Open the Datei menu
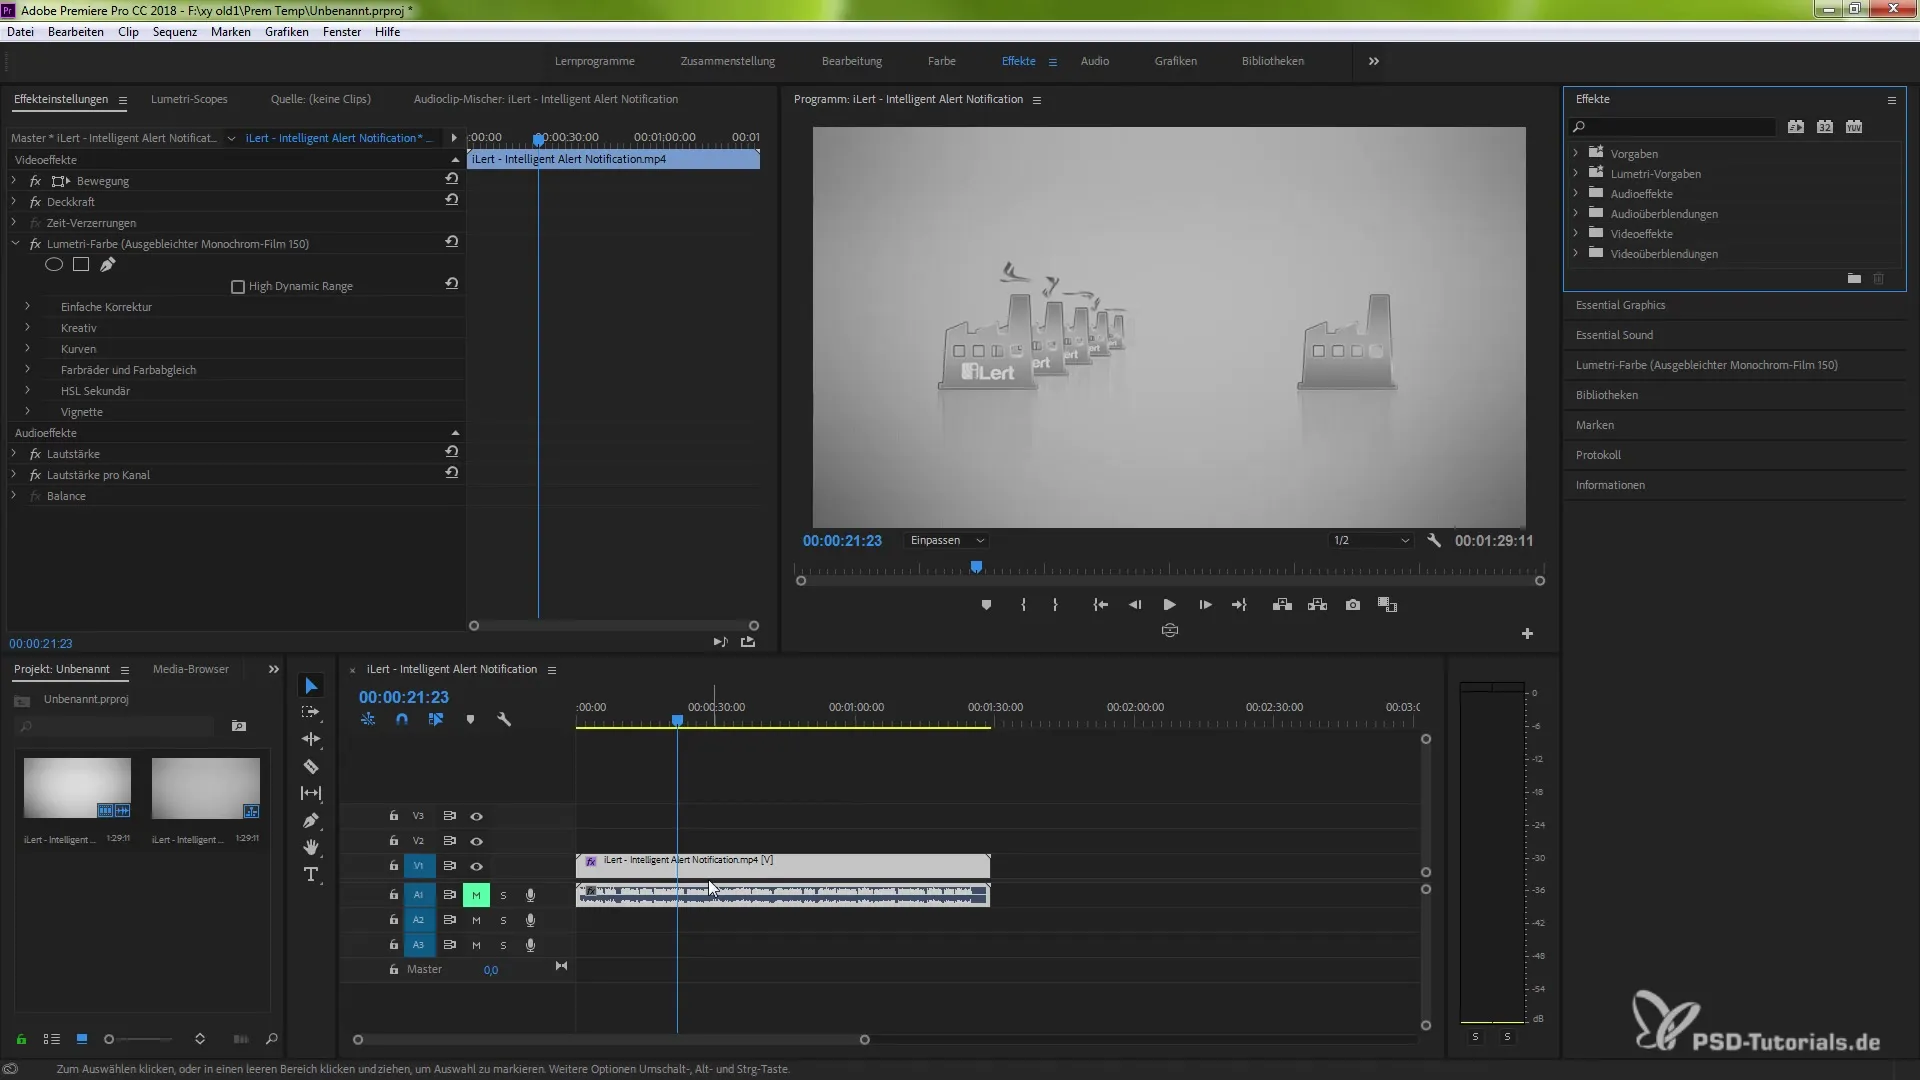Screen dimensions: 1920x1080 pos(20,32)
